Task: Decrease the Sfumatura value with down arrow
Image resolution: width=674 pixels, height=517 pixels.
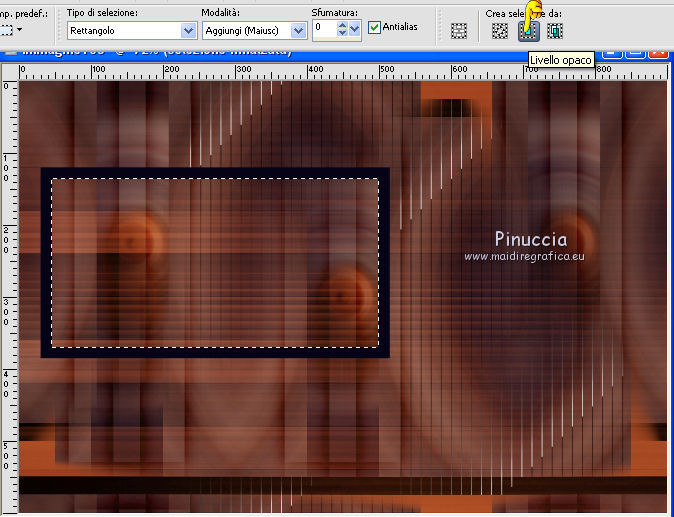Action: (x=342, y=33)
